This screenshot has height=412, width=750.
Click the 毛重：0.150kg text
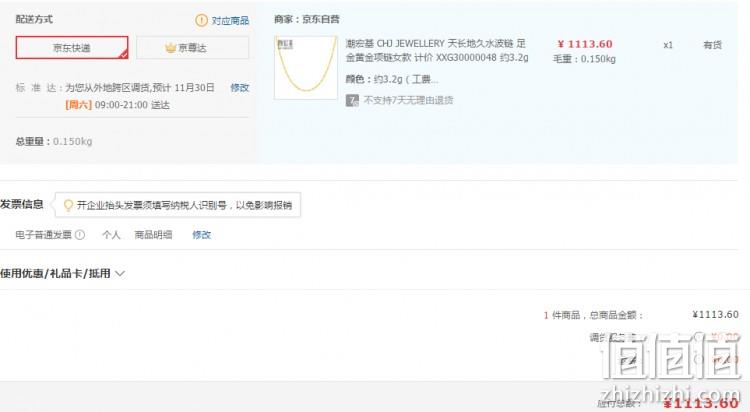coord(584,59)
